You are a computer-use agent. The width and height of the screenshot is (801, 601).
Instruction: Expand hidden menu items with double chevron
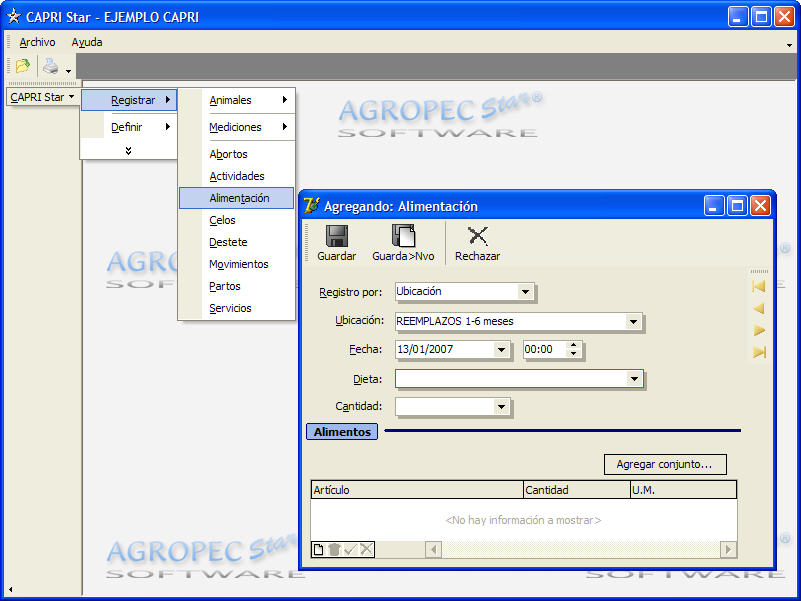[128, 150]
